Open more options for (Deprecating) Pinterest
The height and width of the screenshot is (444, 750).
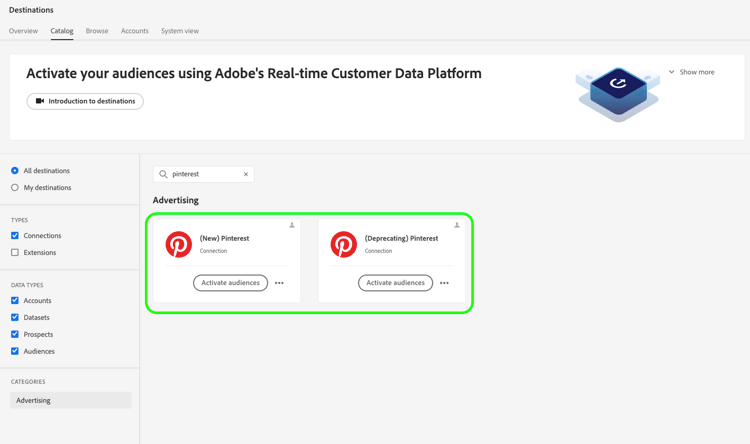point(445,283)
